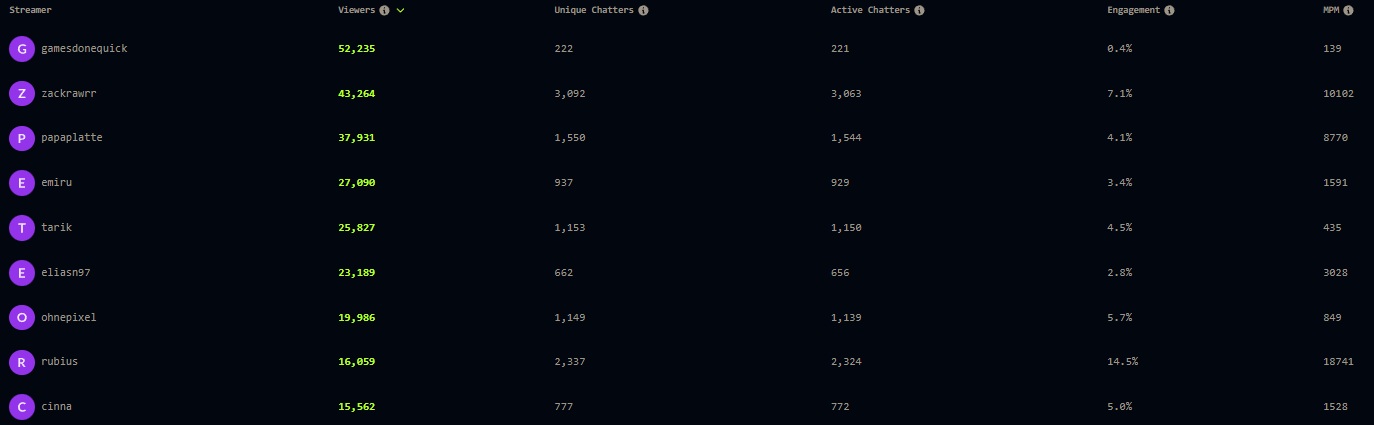The image size is (1374, 425).
Task: Open the rubius streamer name
Action: coord(59,362)
